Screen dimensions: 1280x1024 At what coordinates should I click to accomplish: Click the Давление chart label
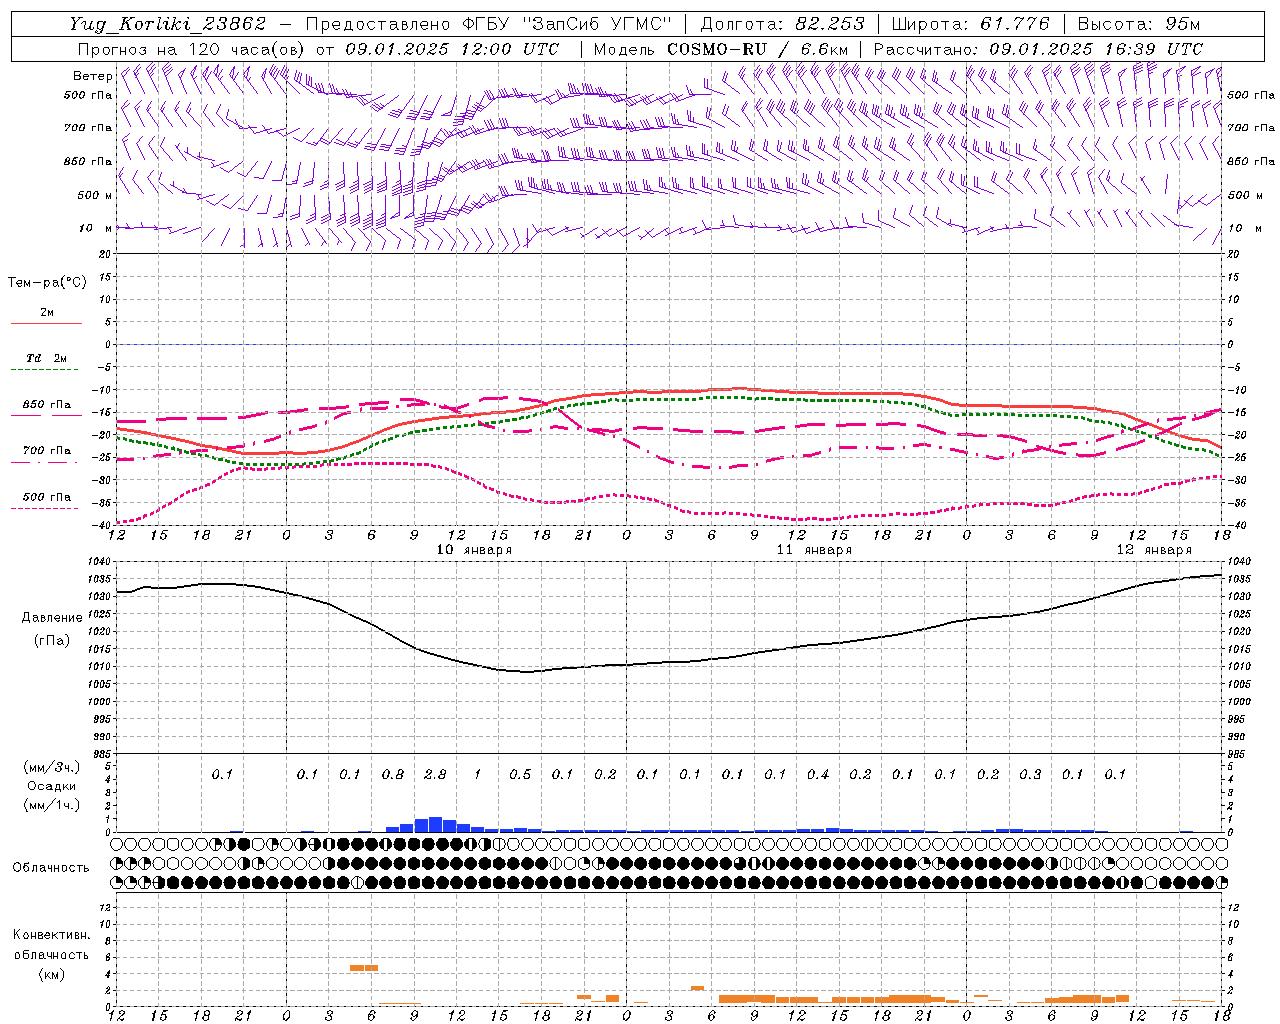pos(52,618)
